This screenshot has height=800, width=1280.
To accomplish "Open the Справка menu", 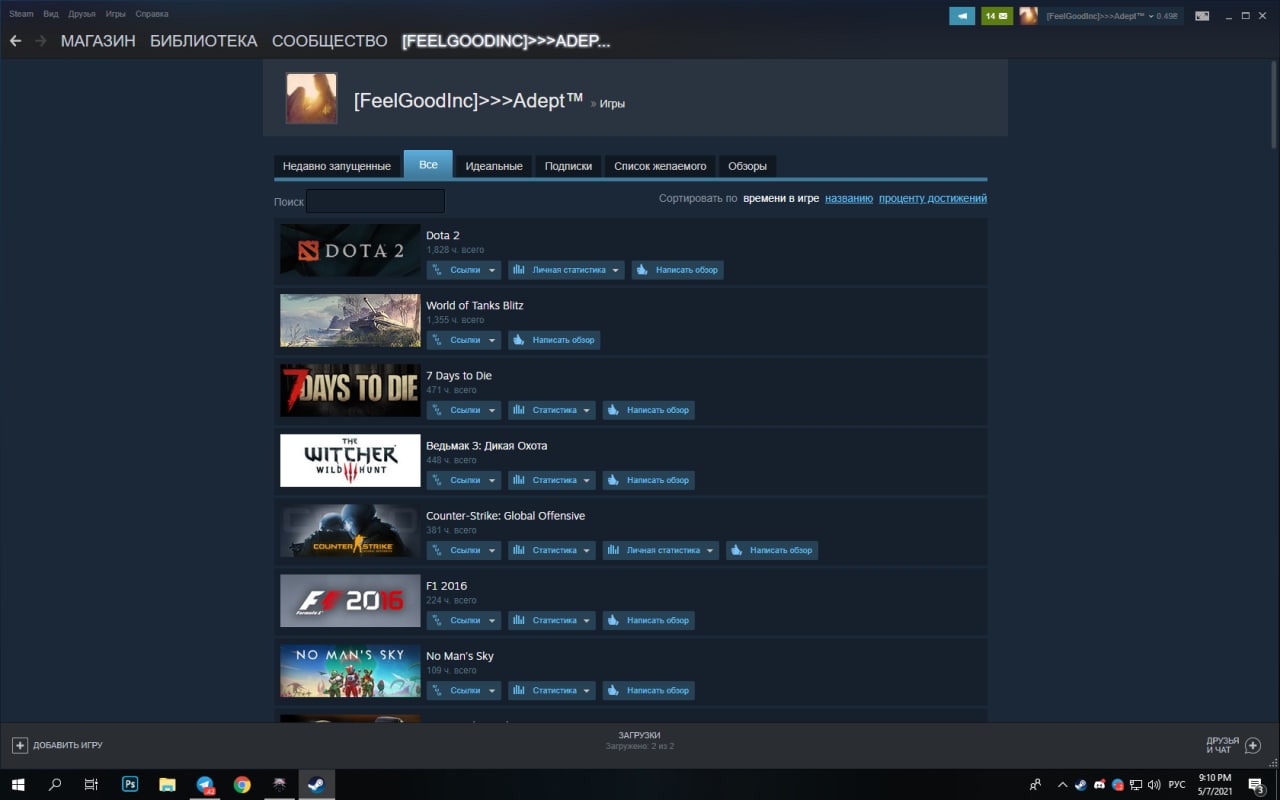I will click(151, 14).
